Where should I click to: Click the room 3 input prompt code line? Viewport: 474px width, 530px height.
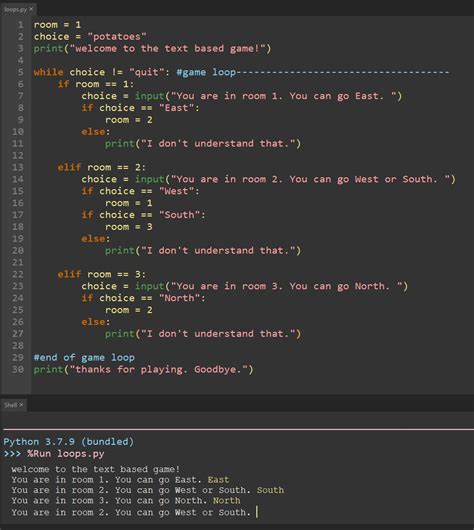click(245, 286)
